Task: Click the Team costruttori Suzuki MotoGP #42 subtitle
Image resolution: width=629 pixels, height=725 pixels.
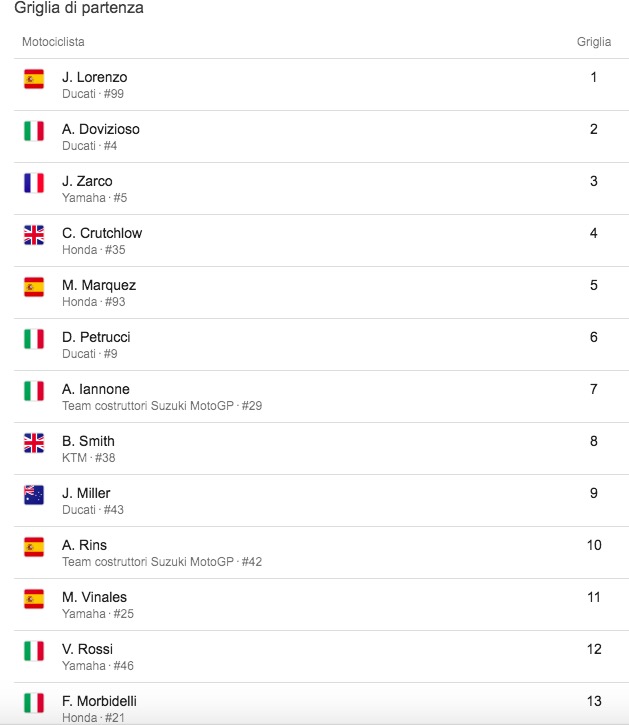Action: (x=162, y=562)
